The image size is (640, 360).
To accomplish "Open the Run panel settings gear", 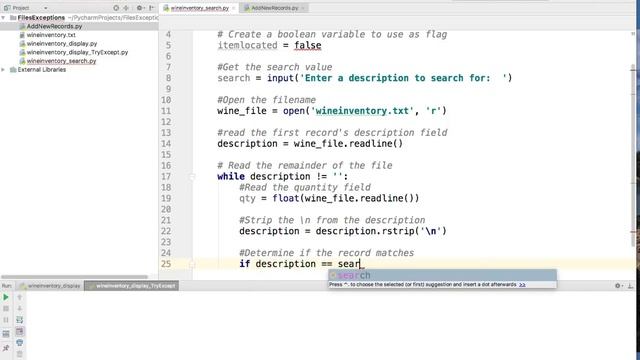I will pyautogui.click(x=618, y=286).
